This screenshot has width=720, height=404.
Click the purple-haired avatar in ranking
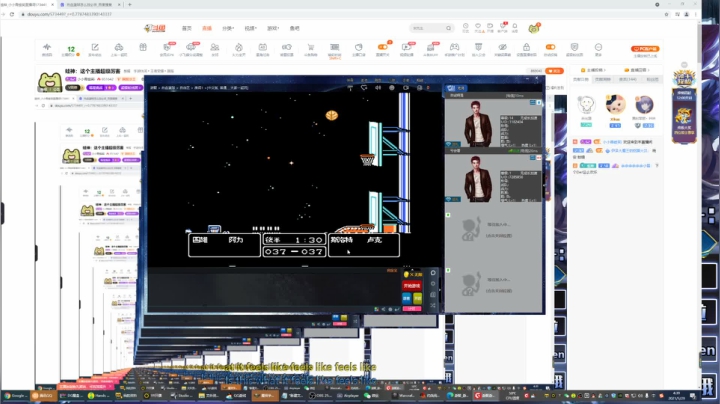(644, 105)
